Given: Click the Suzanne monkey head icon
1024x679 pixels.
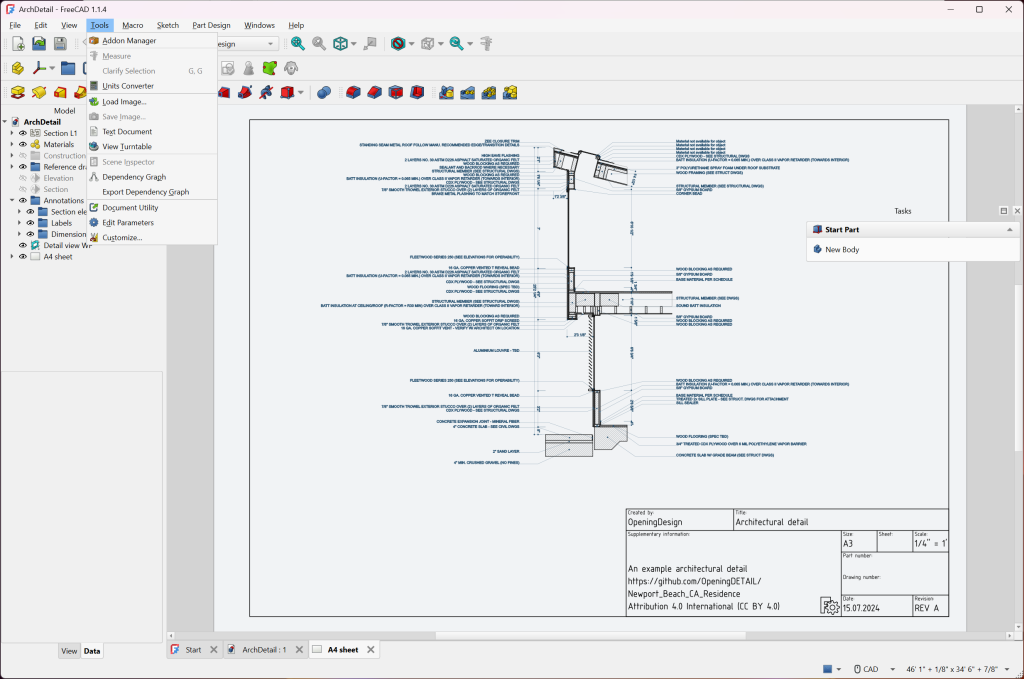Looking at the screenshot, I should click(291, 68).
